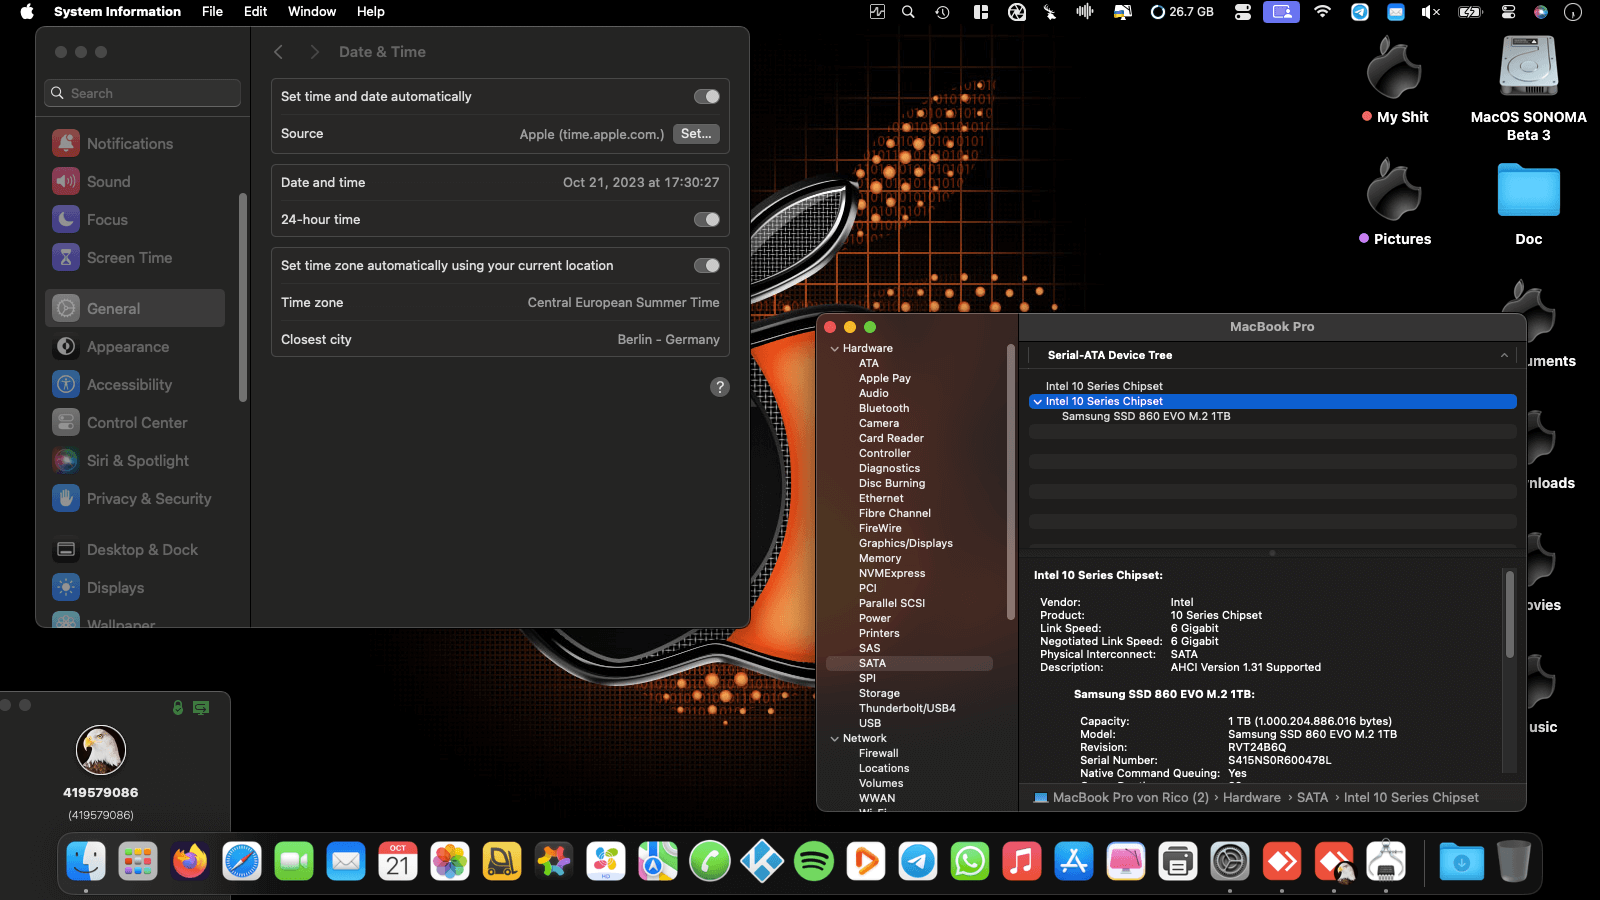Select Firewall under Network
The width and height of the screenshot is (1600, 900).
pyautogui.click(x=879, y=754)
